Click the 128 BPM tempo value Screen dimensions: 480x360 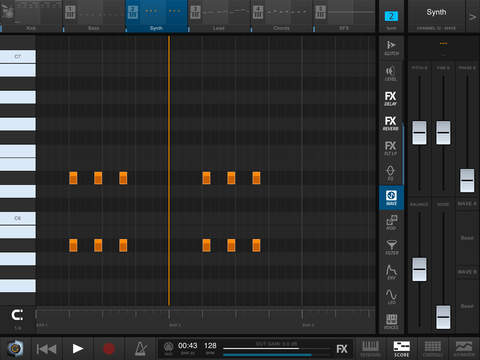[x=210, y=346]
